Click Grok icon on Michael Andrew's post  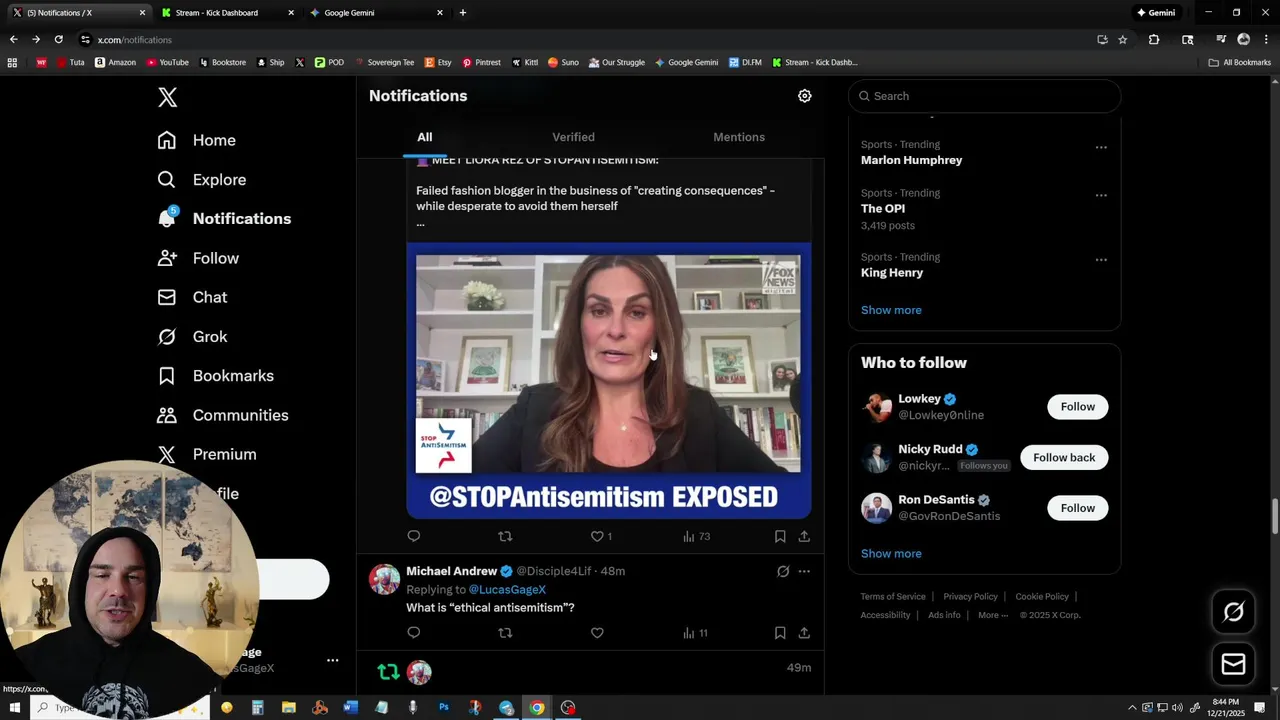click(783, 571)
